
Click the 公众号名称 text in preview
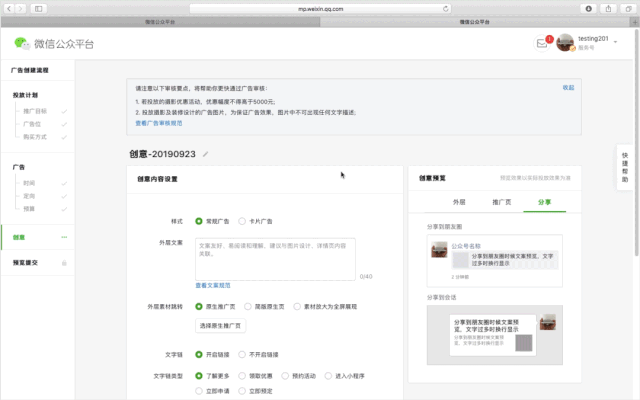pyautogui.click(x=466, y=246)
